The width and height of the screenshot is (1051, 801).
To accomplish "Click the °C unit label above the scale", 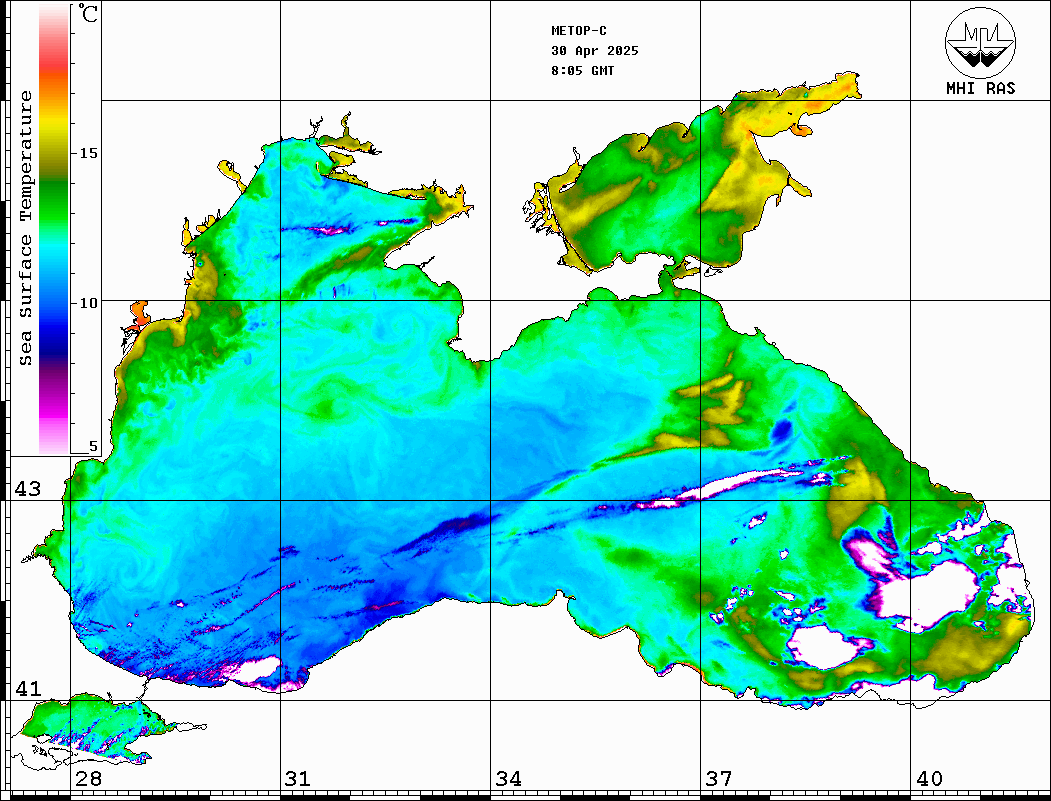I will 88,13.
